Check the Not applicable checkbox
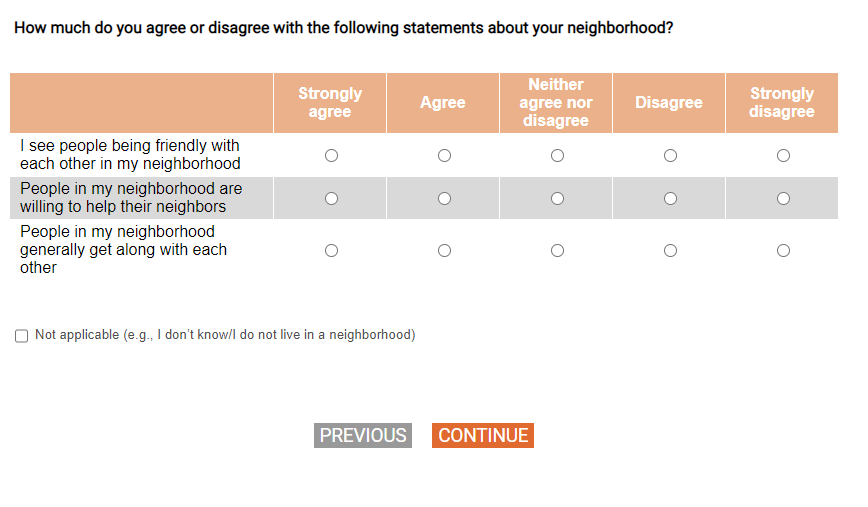Image resolution: width=868 pixels, height=507 pixels. [22, 336]
